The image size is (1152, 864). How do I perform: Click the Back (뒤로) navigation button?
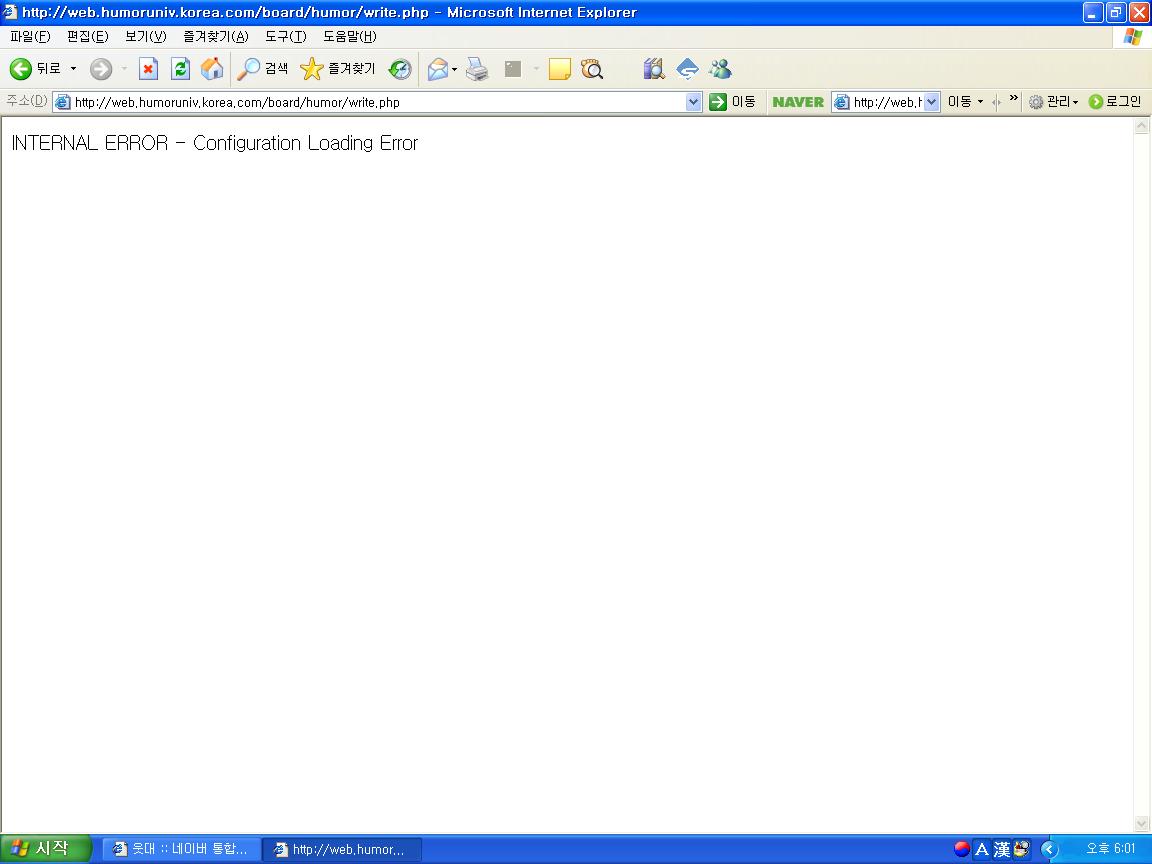36,69
